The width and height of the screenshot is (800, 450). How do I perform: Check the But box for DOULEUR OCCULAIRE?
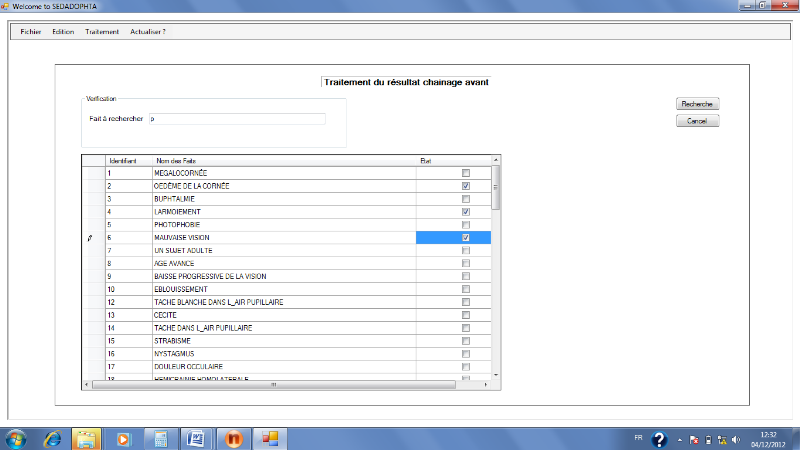click(x=466, y=367)
